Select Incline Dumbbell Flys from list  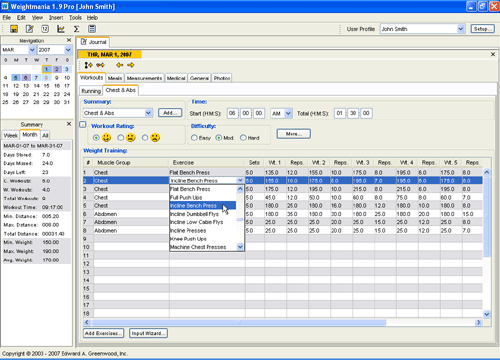tap(203, 214)
